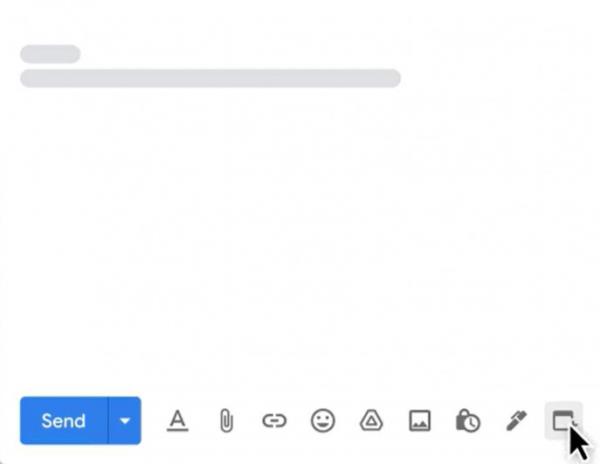Image resolution: width=600 pixels, height=464 pixels.
Task: Expand more send options via the caret
Action: (125, 421)
